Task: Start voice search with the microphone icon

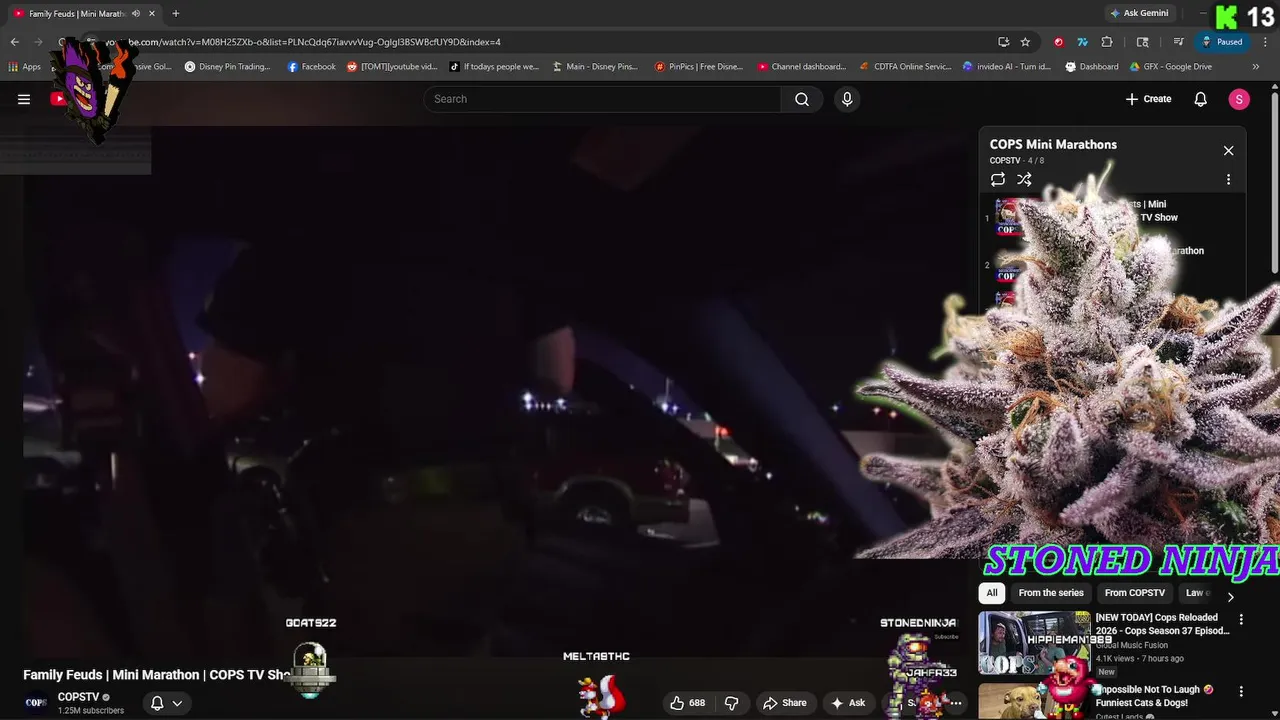Action: [847, 99]
